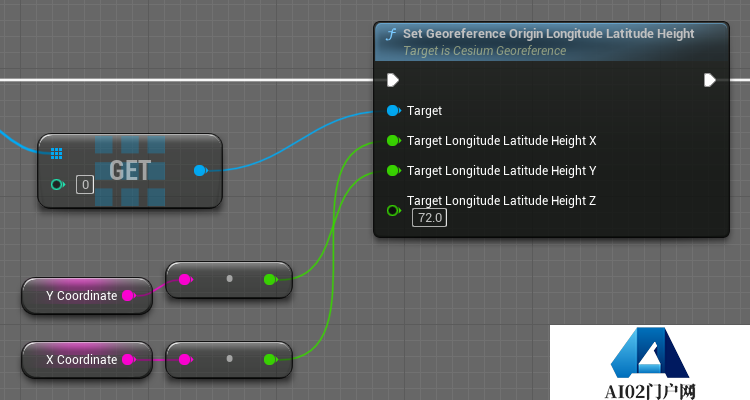The width and height of the screenshot is (750, 400).
Task: Select the blue Target input pin
Action: click(x=393, y=111)
